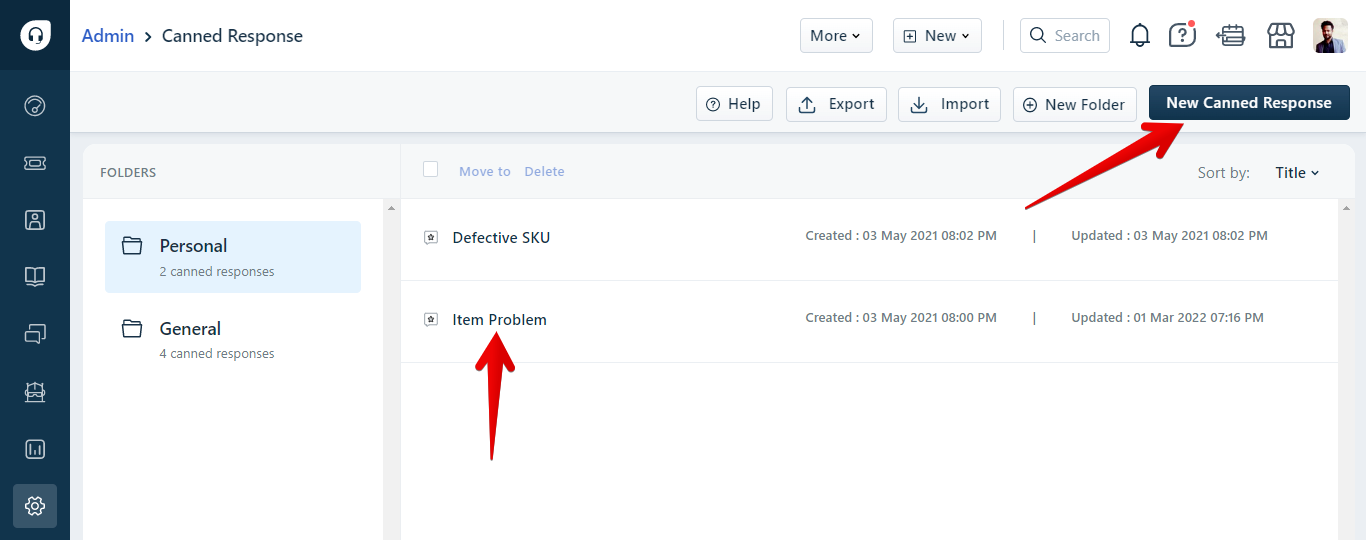This screenshot has width=1366, height=540.
Task: Select the General folder
Action: coord(233,340)
